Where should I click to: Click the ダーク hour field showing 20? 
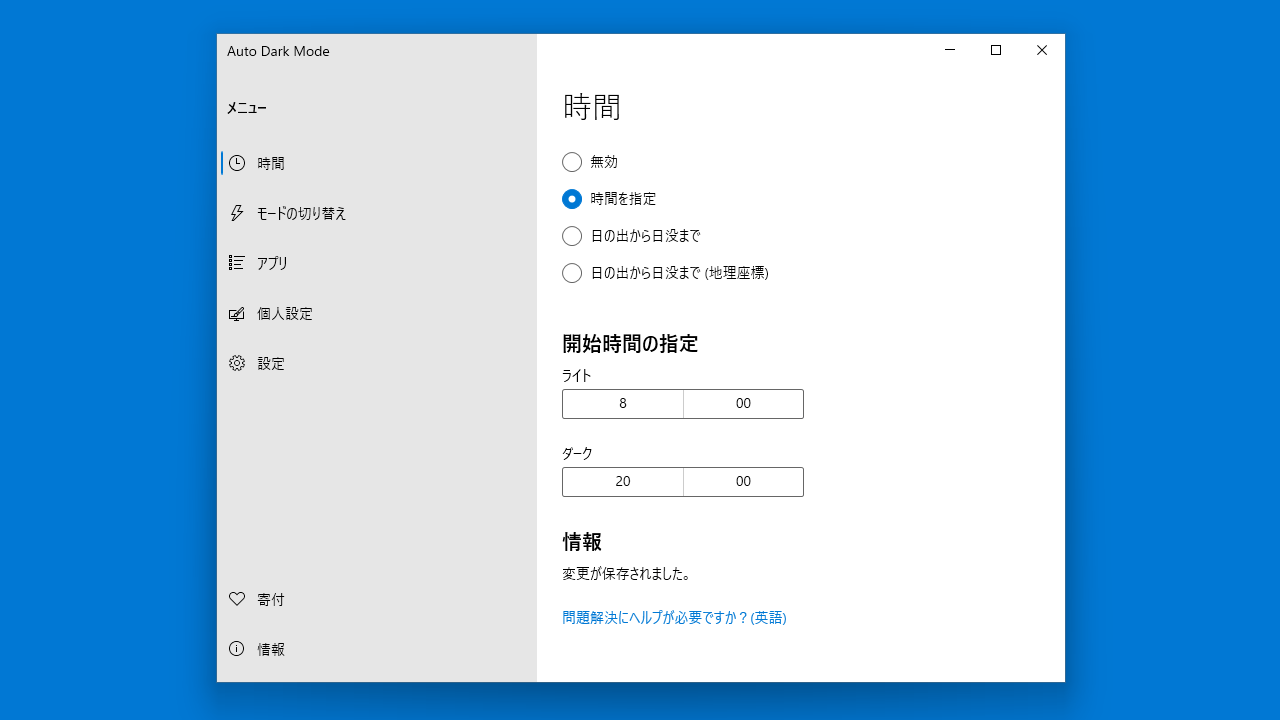pyautogui.click(x=623, y=482)
